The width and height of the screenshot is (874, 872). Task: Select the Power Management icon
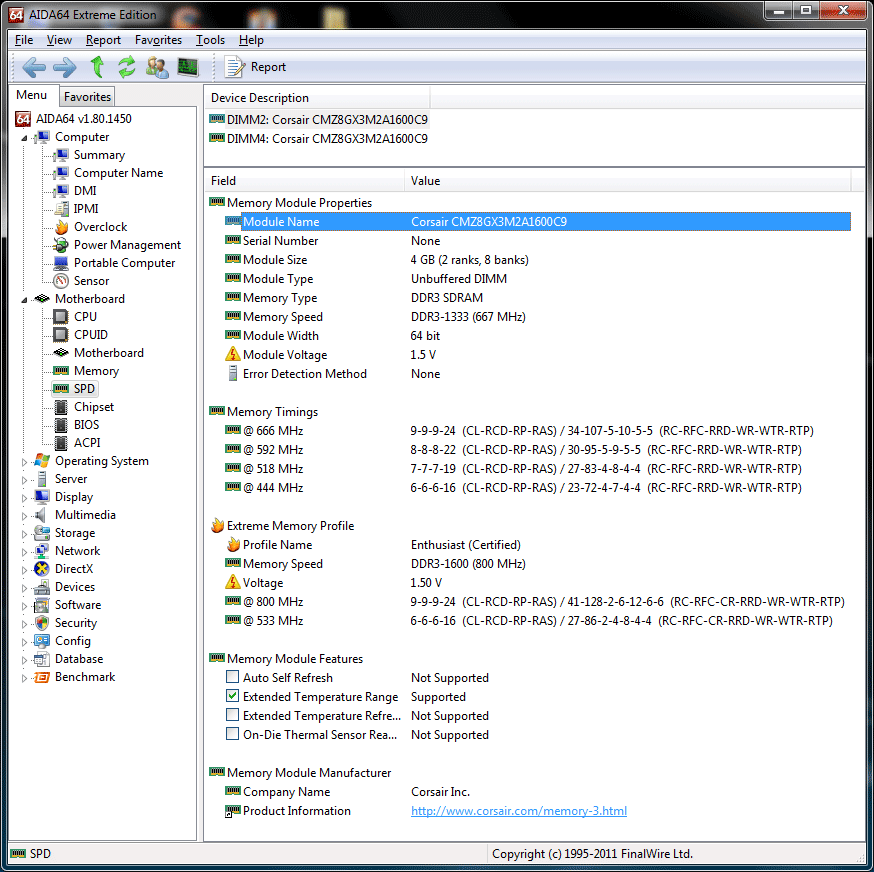pos(61,245)
